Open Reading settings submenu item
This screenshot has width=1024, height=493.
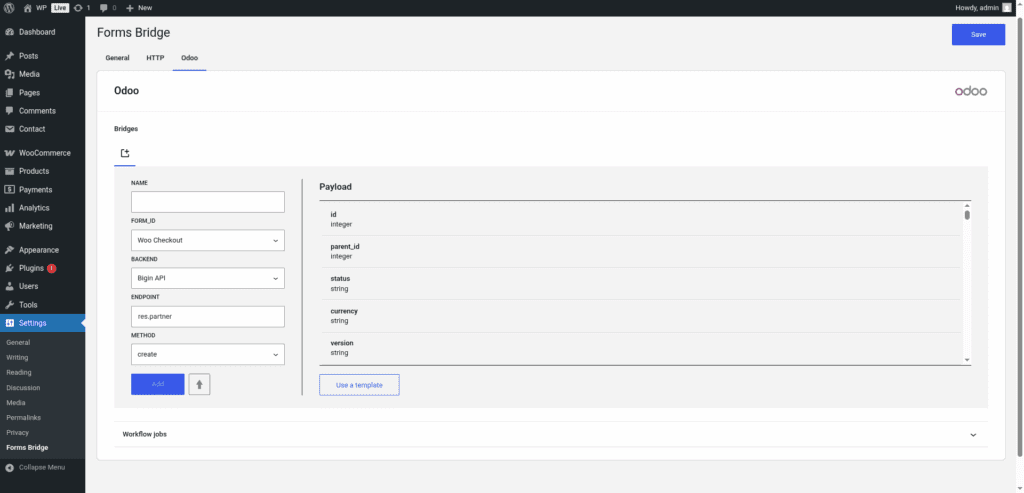click(18, 373)
